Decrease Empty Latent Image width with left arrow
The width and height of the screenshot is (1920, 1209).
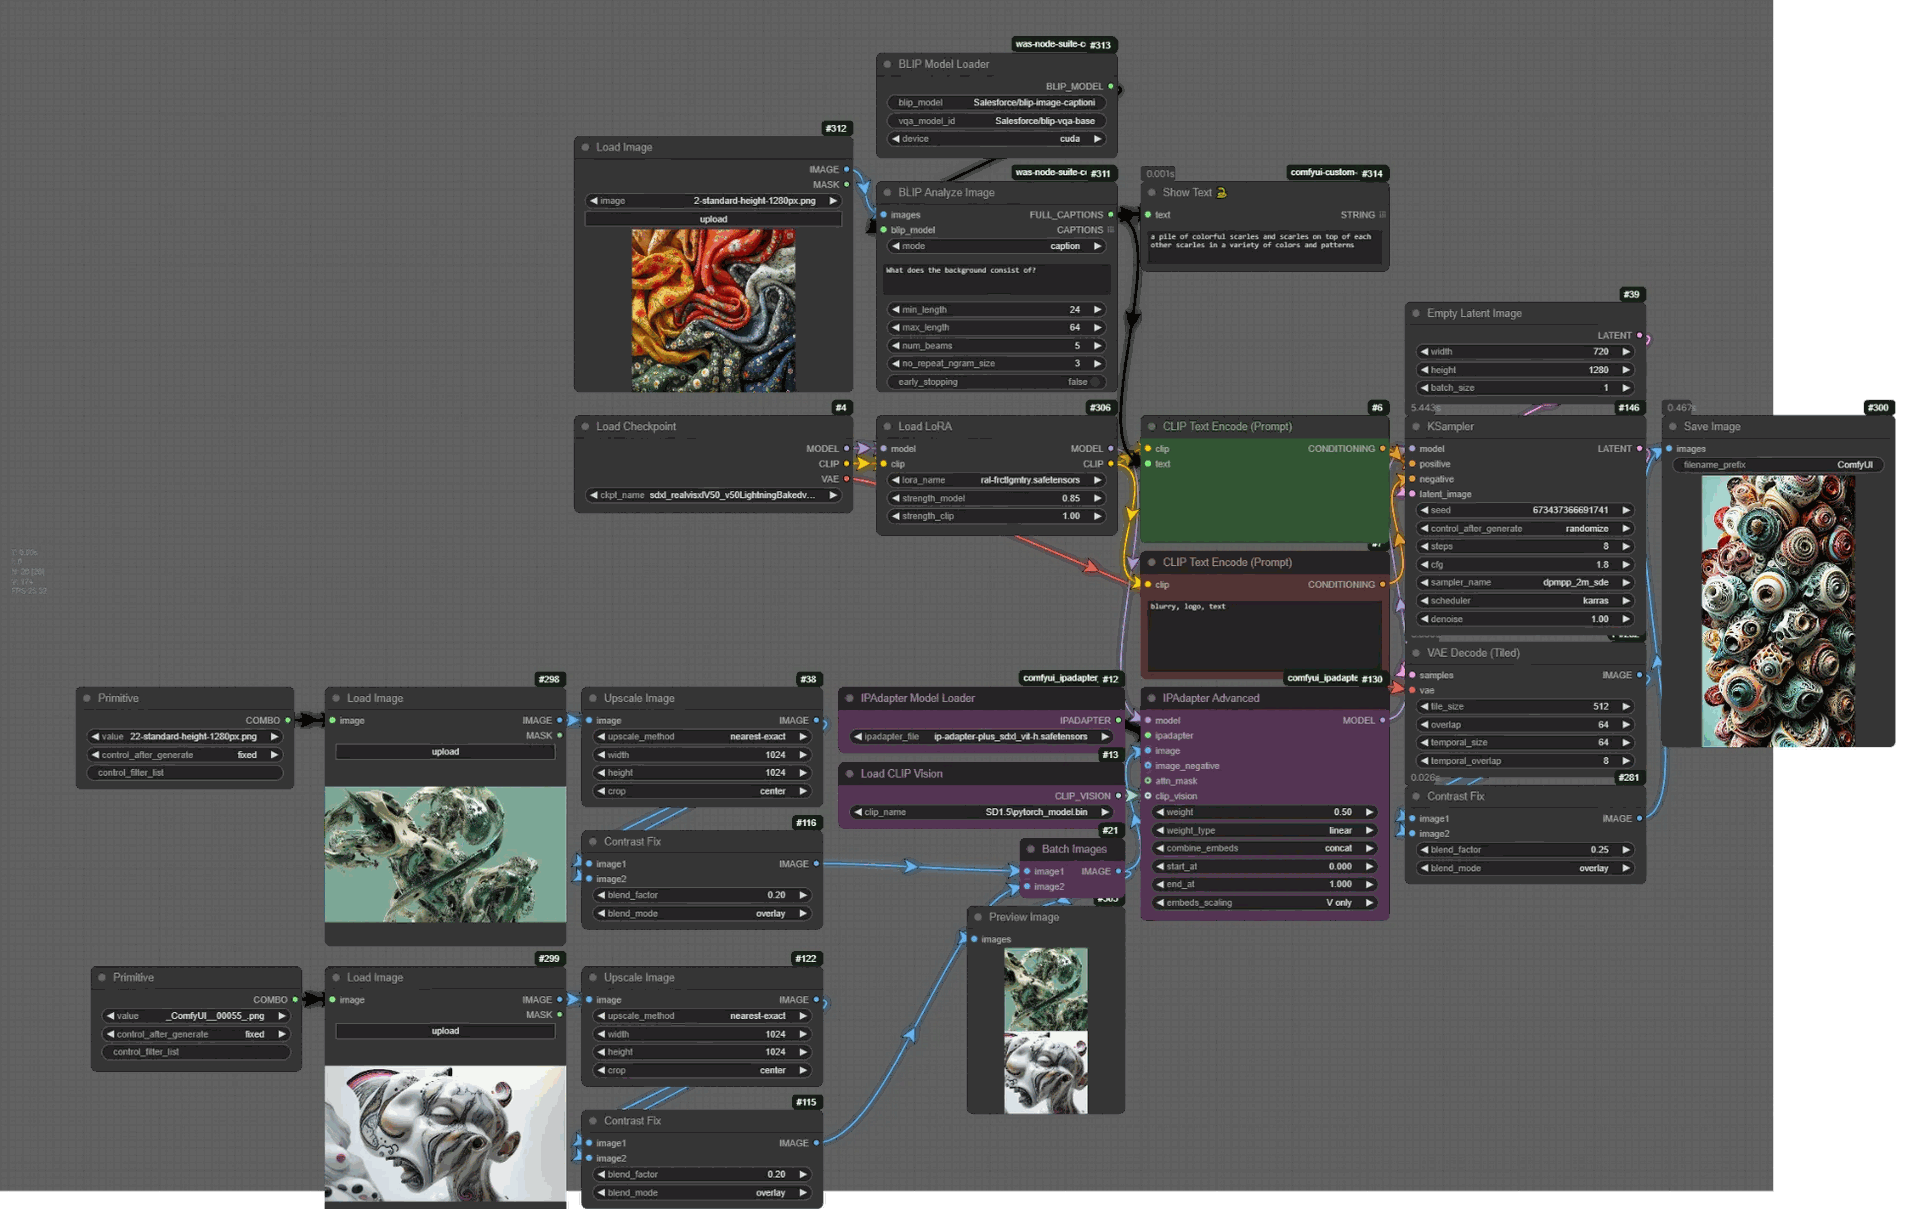coord(1424,352)
